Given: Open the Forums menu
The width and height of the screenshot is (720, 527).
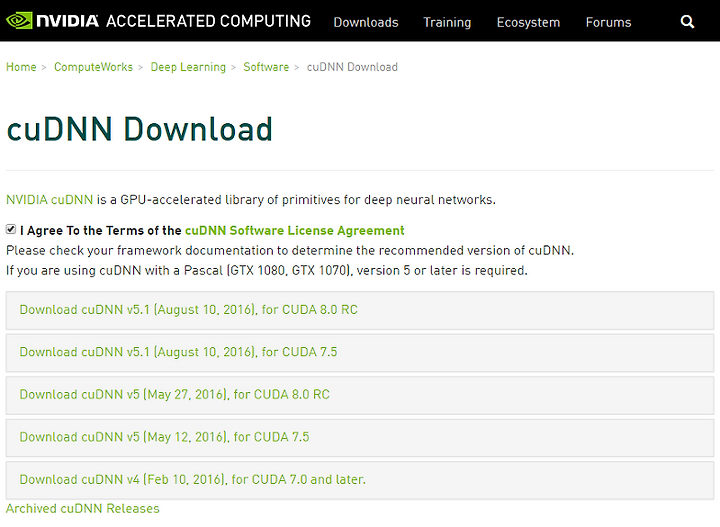Looking at the screenshot, I should pyautogui.click(x=608, y=22).
